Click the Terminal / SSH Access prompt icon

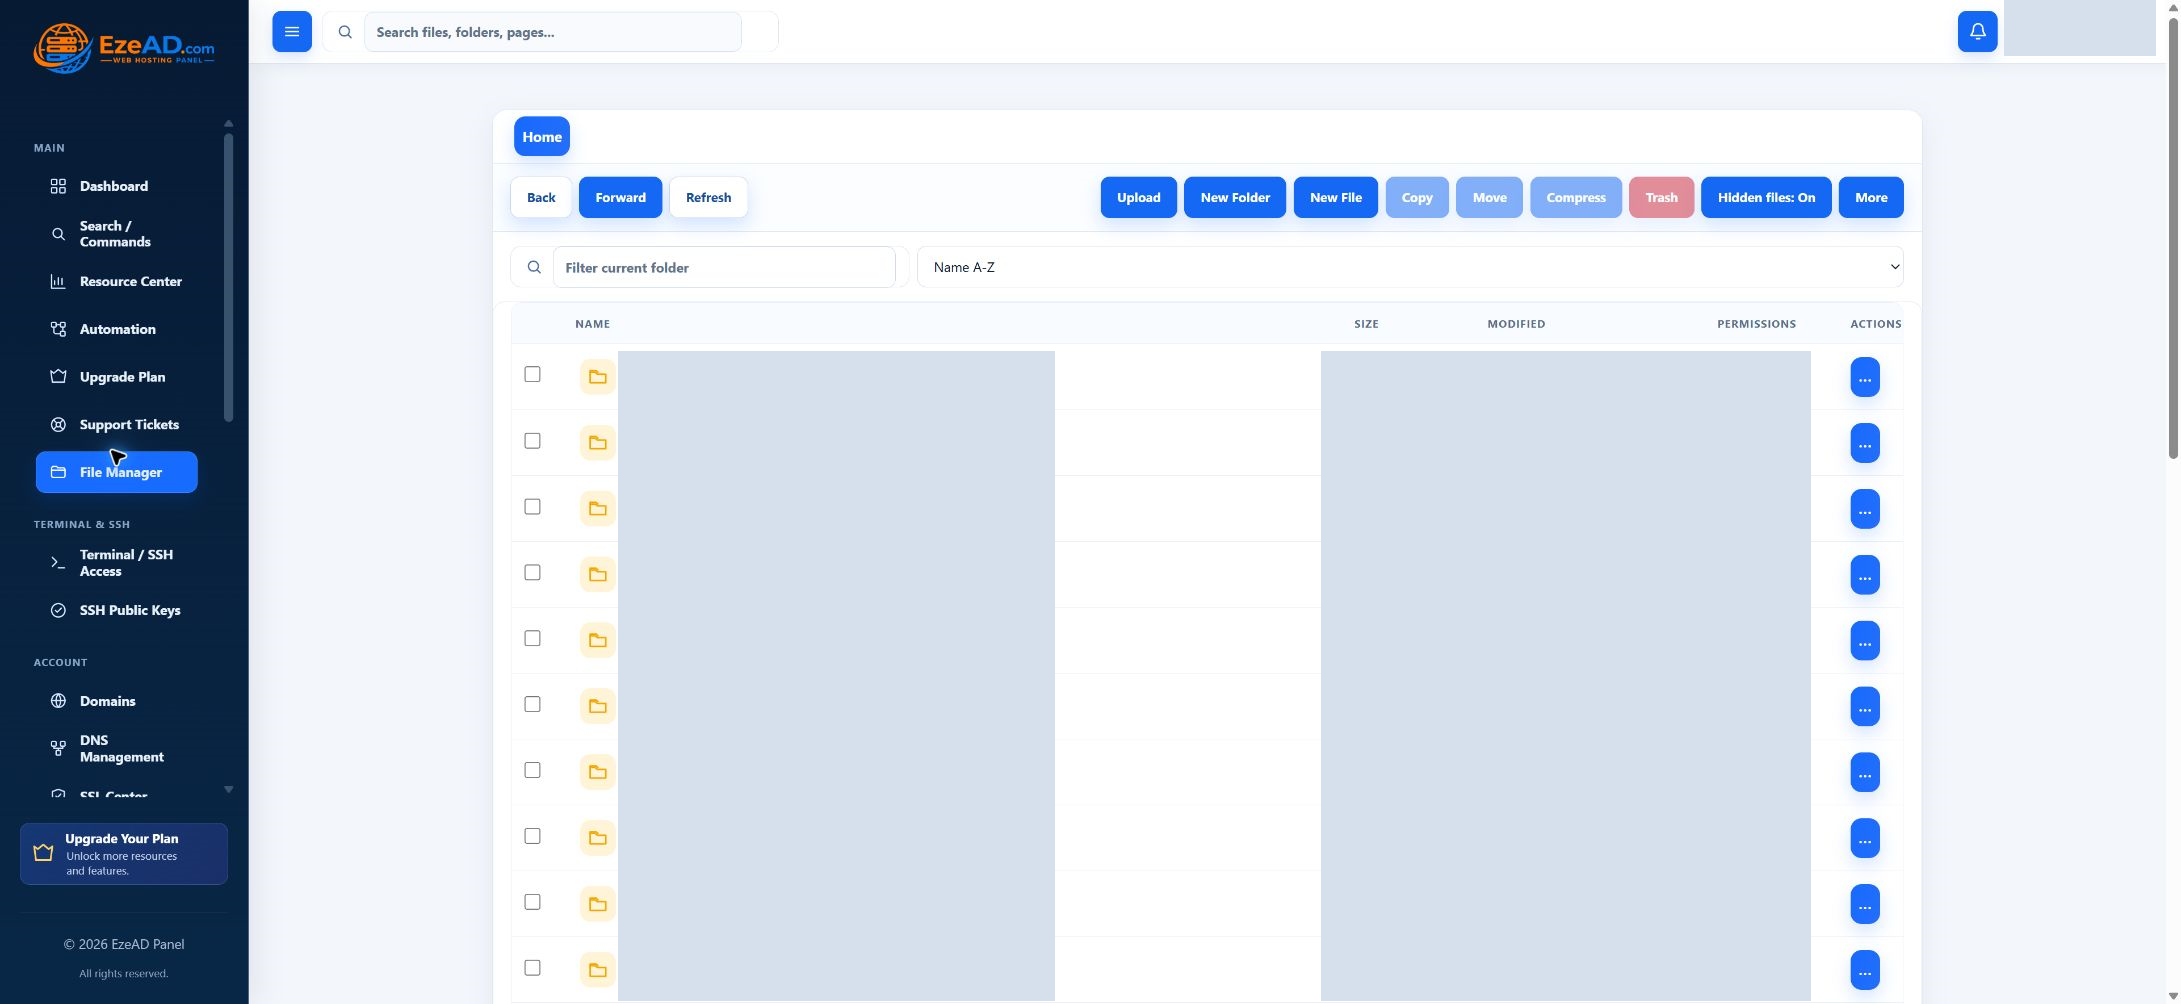58,563
